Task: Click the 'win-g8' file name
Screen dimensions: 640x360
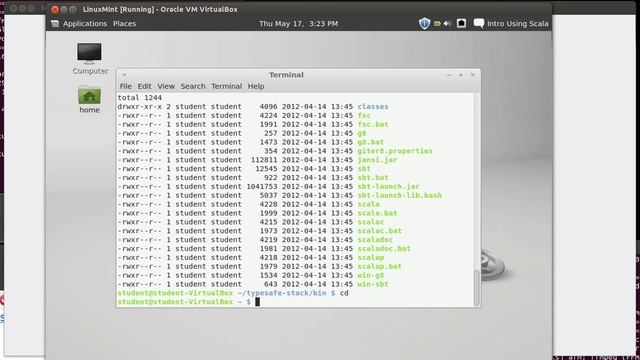Action: (371, 276)
